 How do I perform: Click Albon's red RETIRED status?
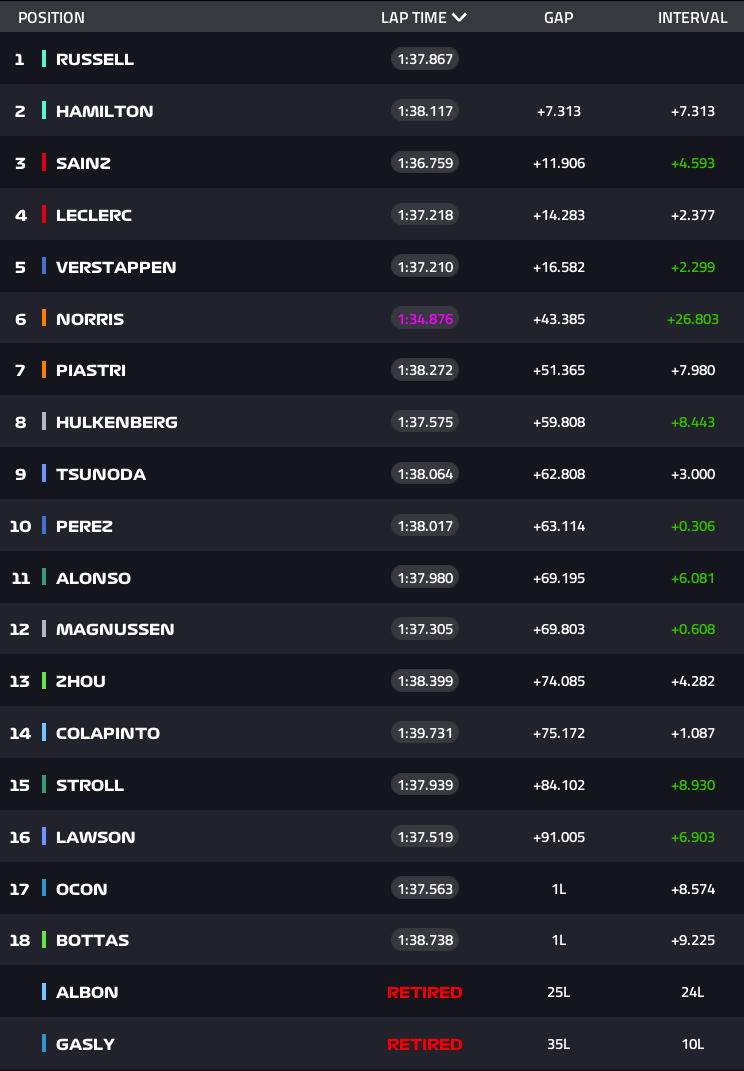pyautogui.click(x=425, y=992)
